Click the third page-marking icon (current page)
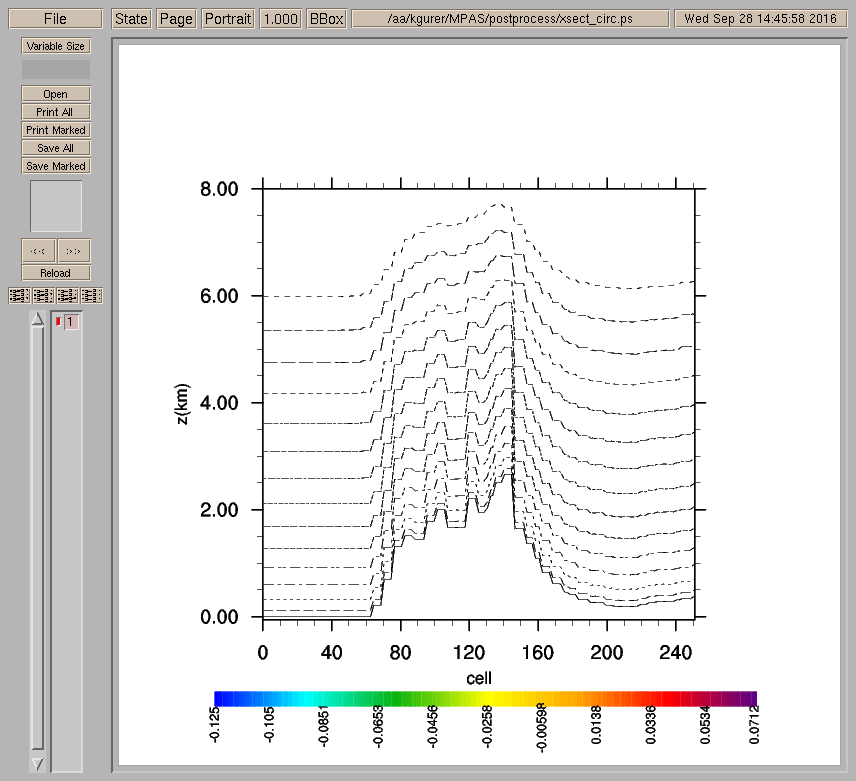The height and width of the screenshot is (781, 856). pyautogui.click(x=67, y=296)
